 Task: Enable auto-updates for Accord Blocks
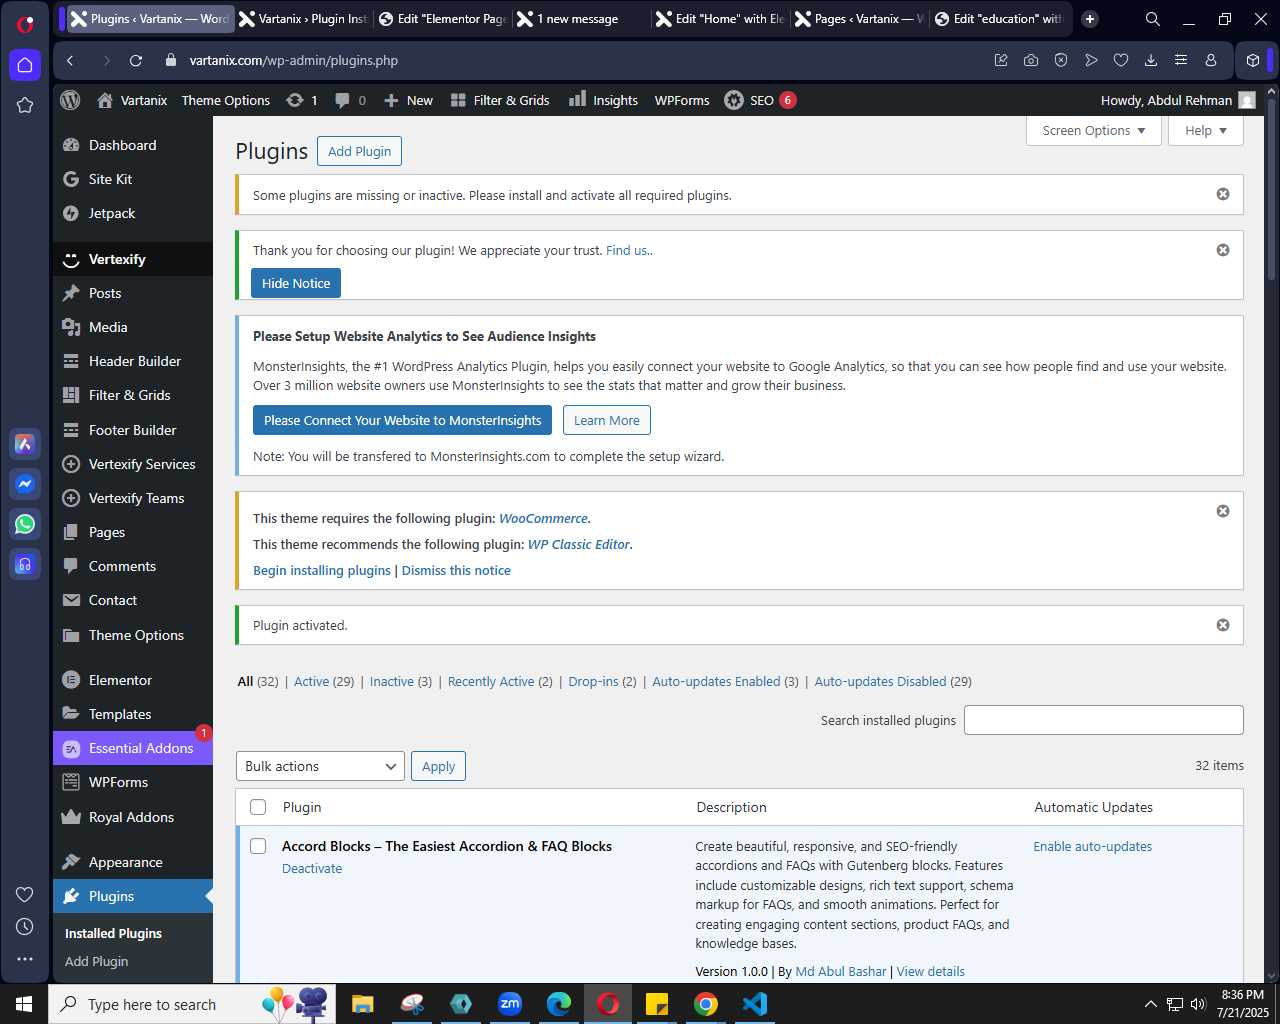tap(1092, 846)
